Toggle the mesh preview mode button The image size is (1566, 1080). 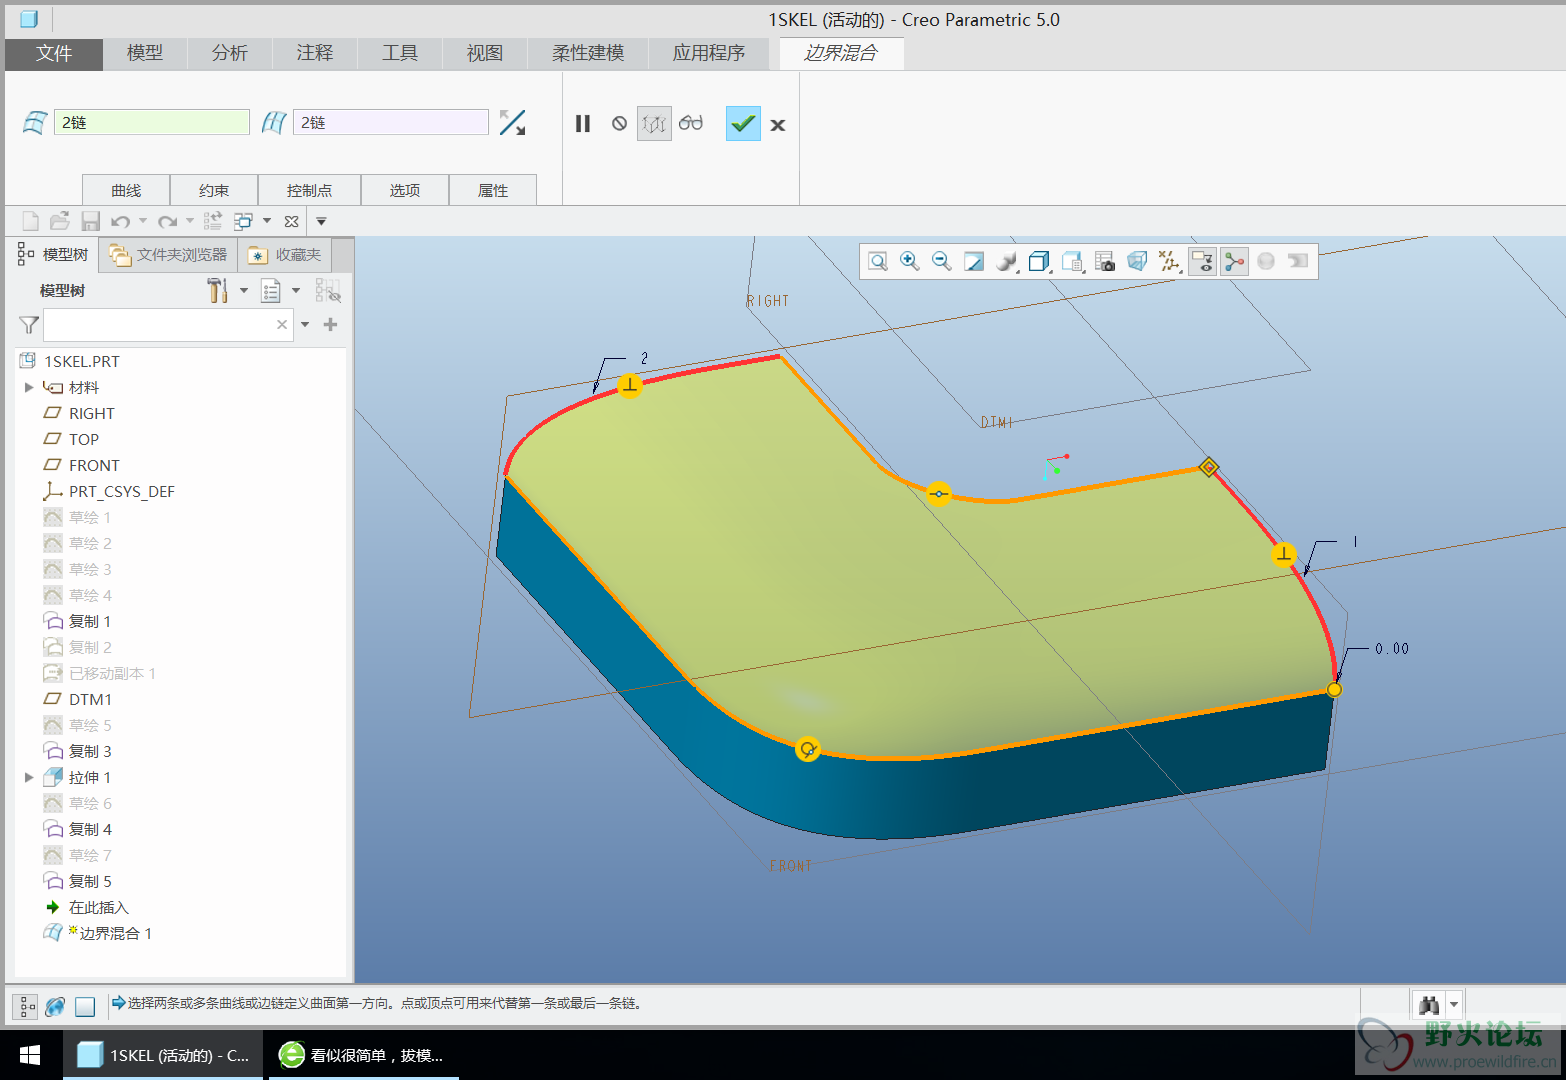pos(654,124)
